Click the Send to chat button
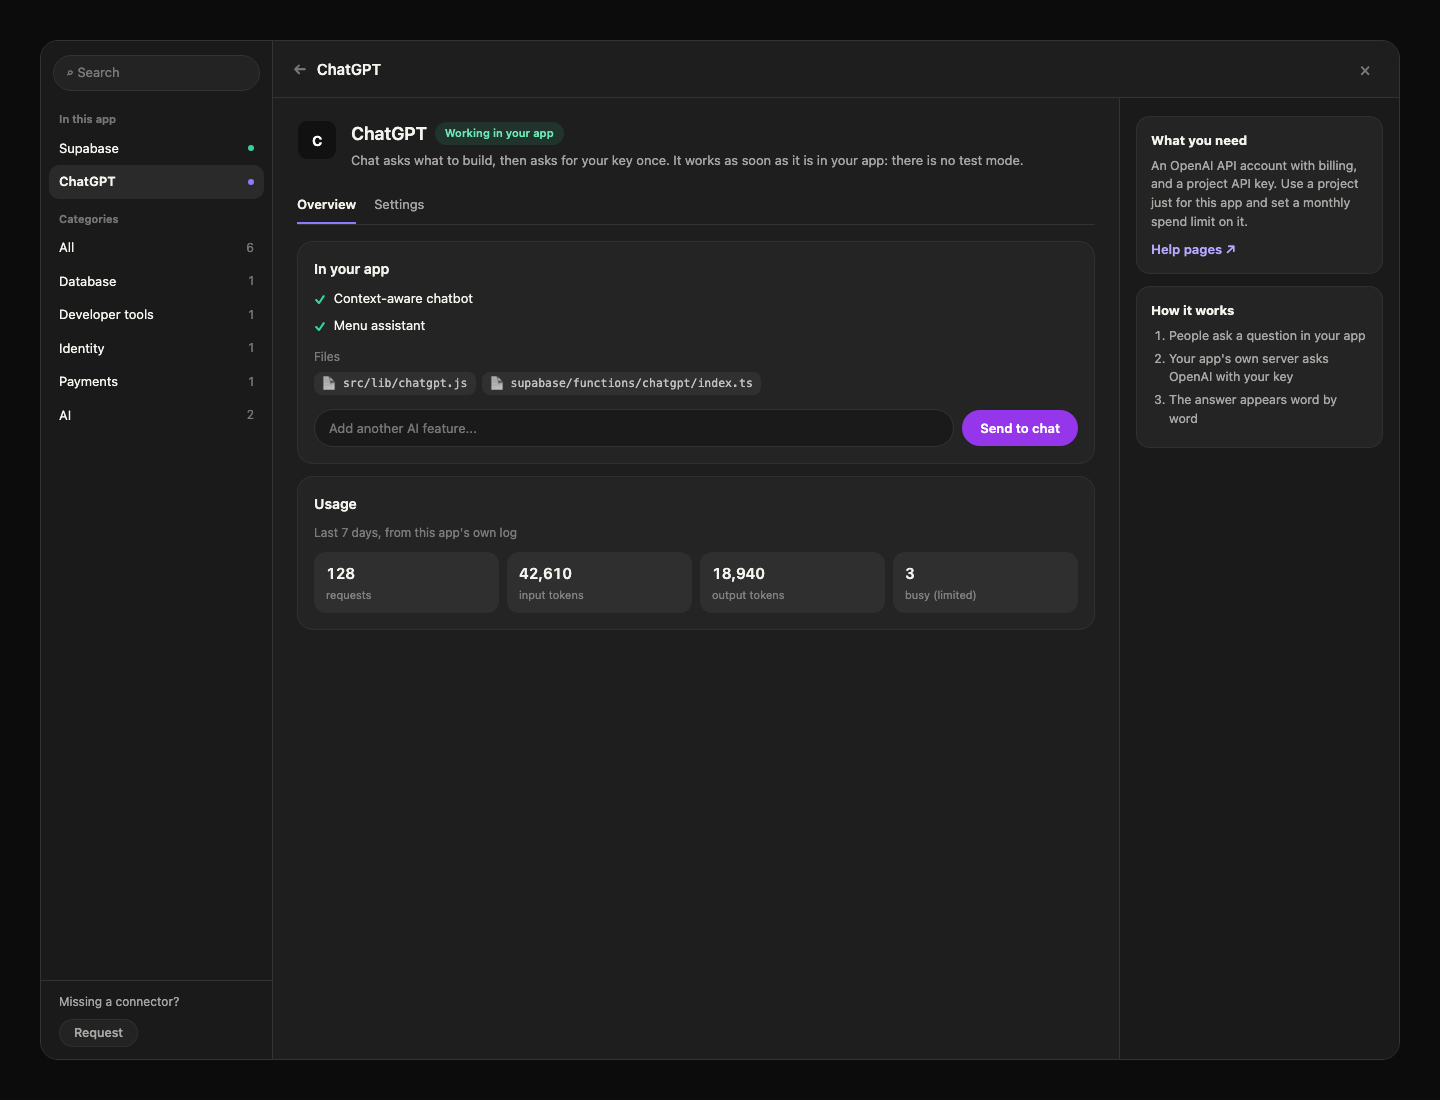 1019,428
